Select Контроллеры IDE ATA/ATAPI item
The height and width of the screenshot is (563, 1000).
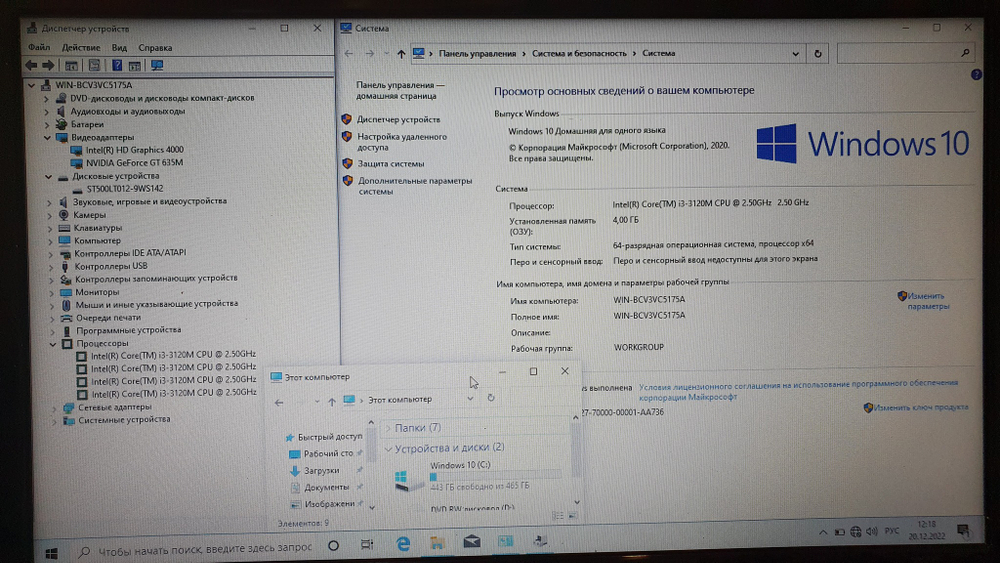130,253
